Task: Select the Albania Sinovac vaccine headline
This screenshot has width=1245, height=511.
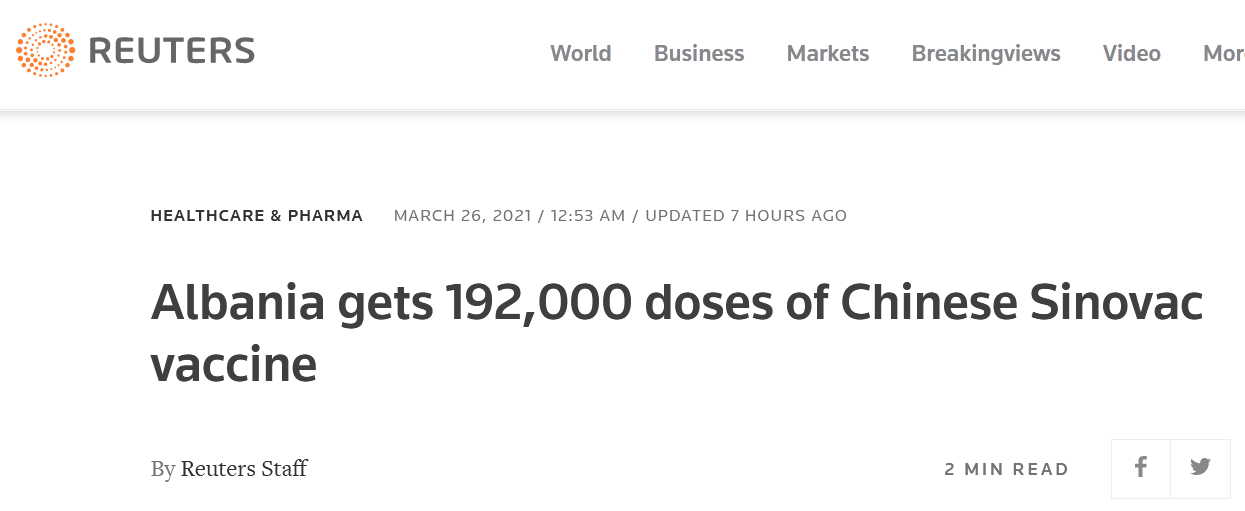Action: pos(677,334)
